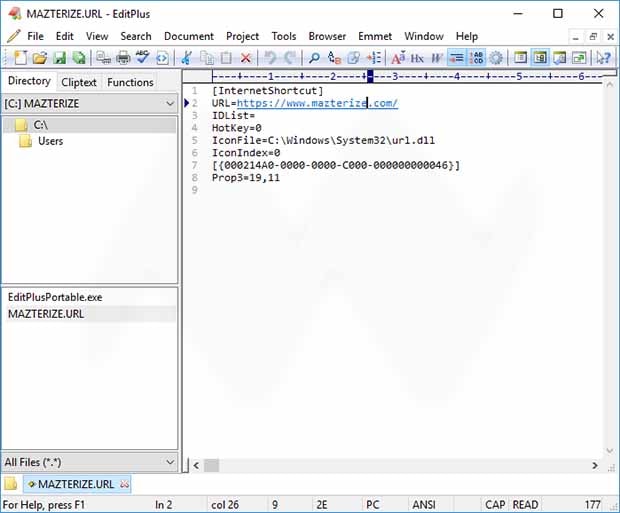The width and height of the screenshot is (620, 513).
Task: Click the View in Browser icon
Action: click(162, 58)
